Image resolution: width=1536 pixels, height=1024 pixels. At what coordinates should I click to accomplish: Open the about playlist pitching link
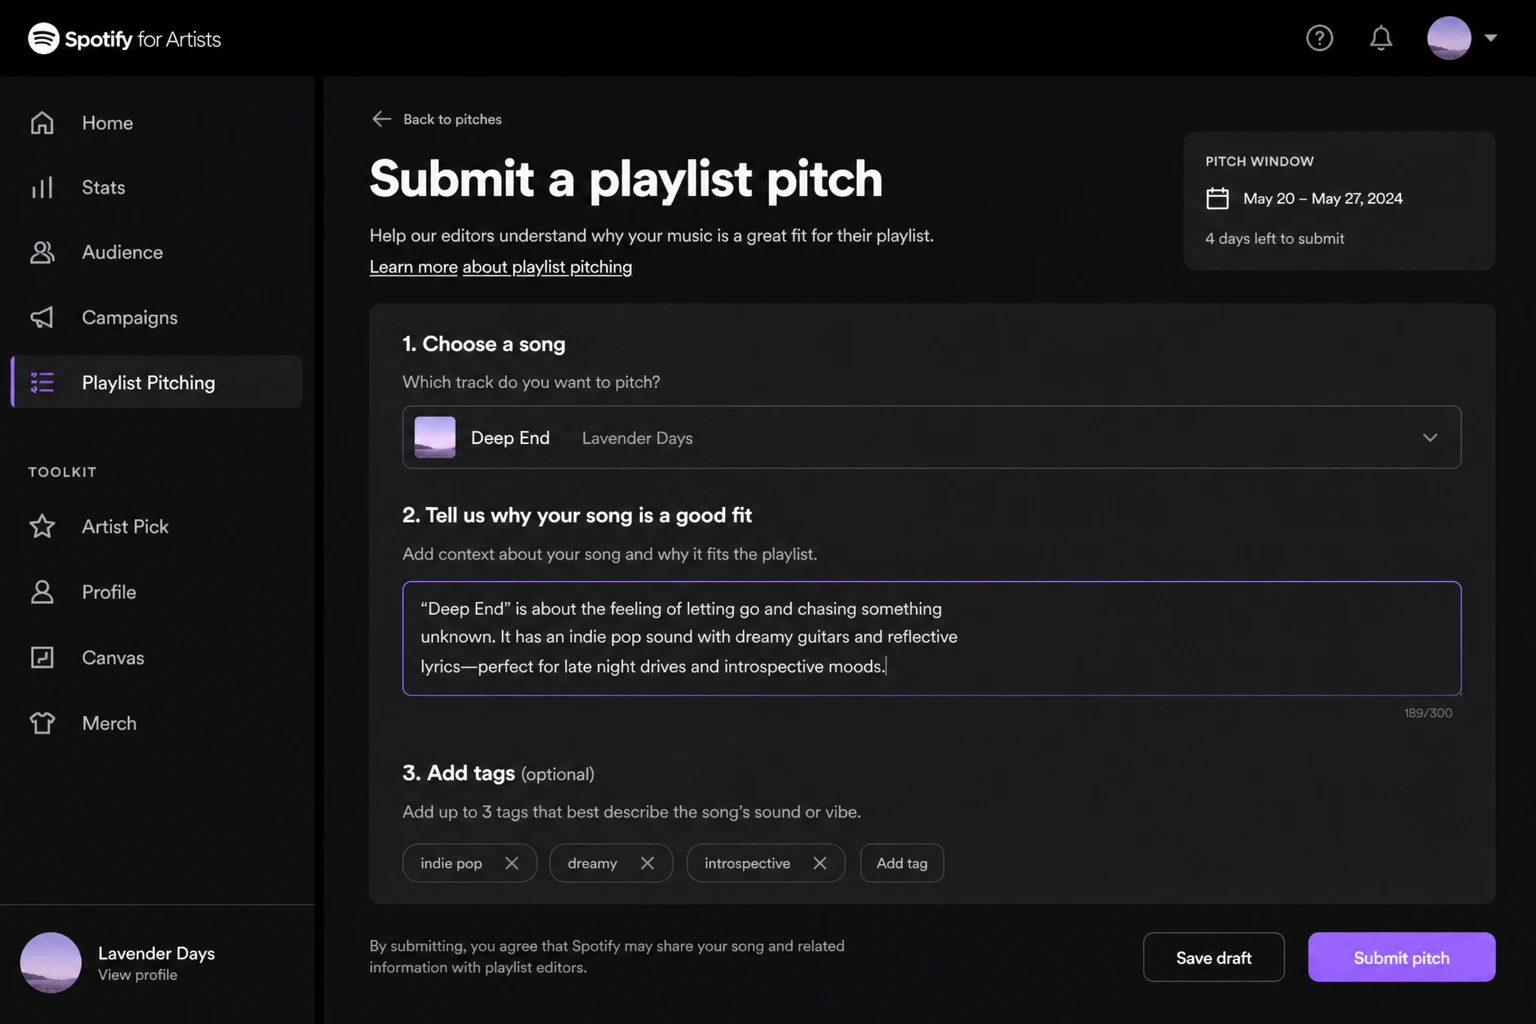click(x=547, y=267)
